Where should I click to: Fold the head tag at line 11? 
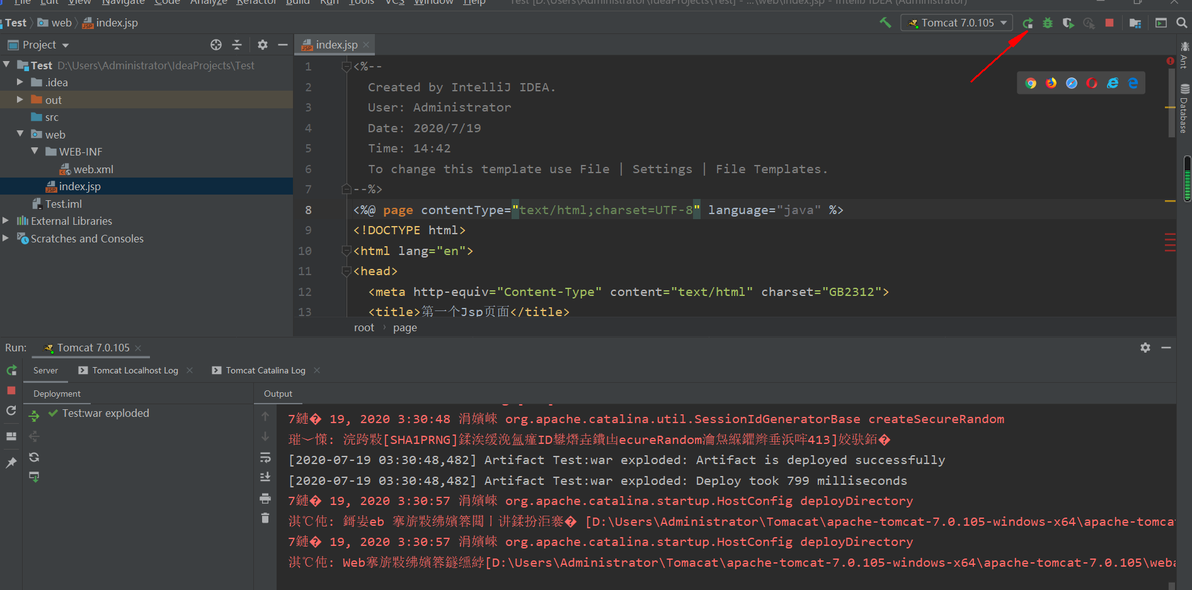tap(347, 271)
